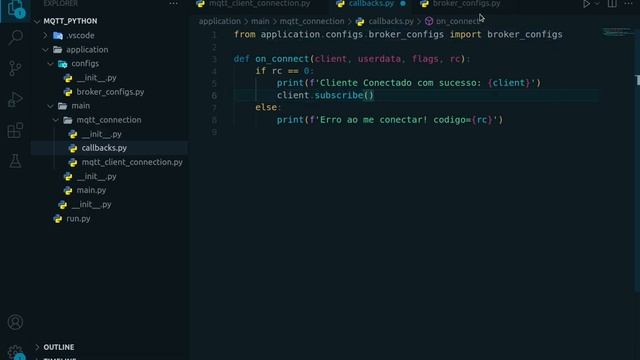Viewport: 640px width, 360px height.
Task: Run the Python file with play button
Action: [586, 4]
